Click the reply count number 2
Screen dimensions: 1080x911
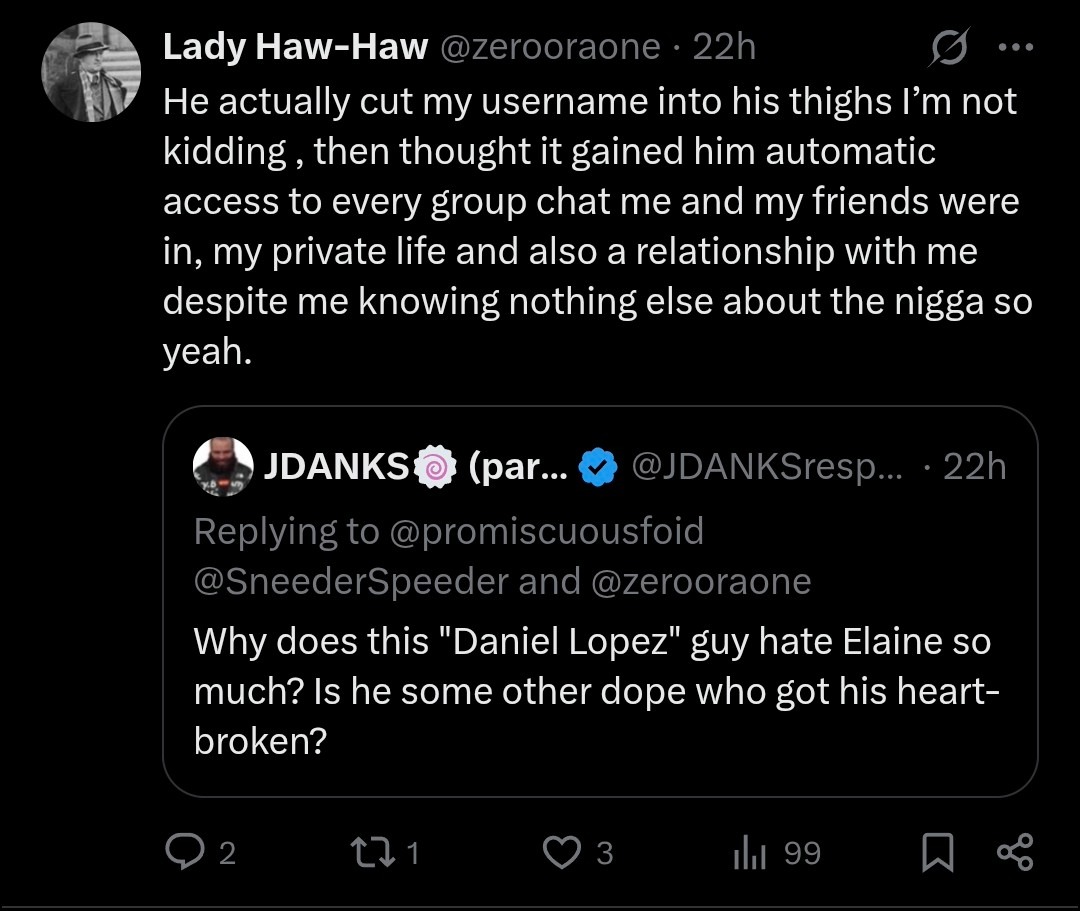click(x=227, y=853)
